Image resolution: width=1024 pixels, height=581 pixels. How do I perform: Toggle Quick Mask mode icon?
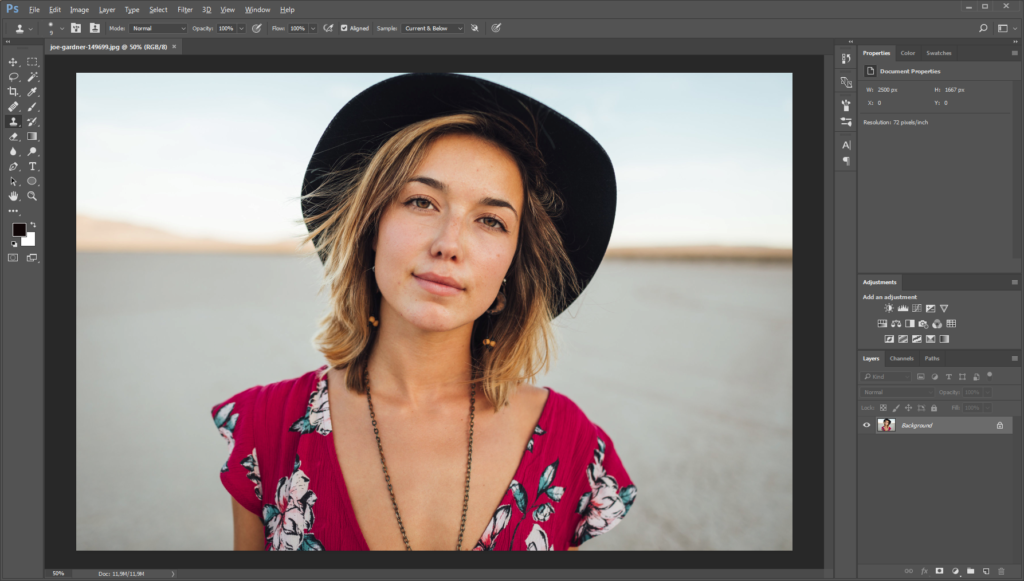pos(13,257)
